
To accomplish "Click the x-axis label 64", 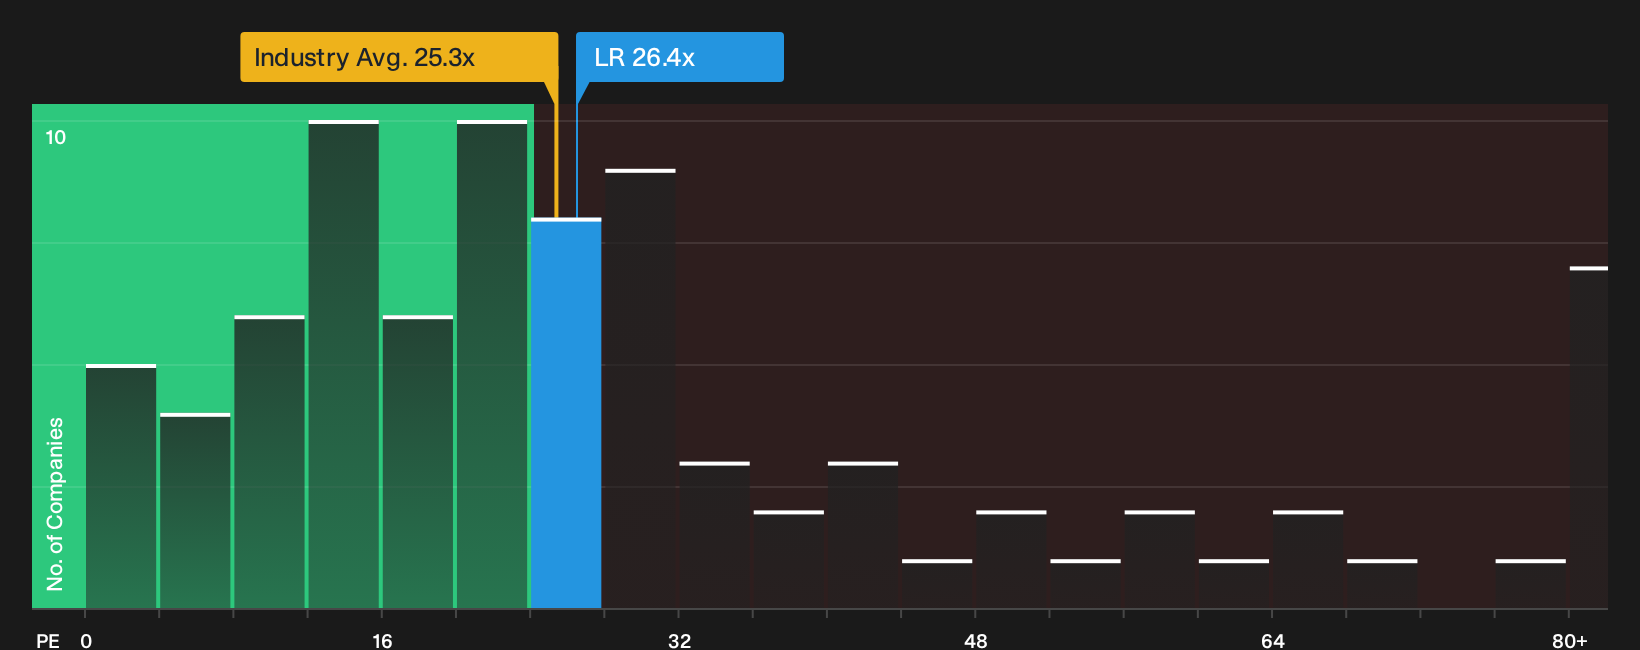I will tap(1272, 640).
